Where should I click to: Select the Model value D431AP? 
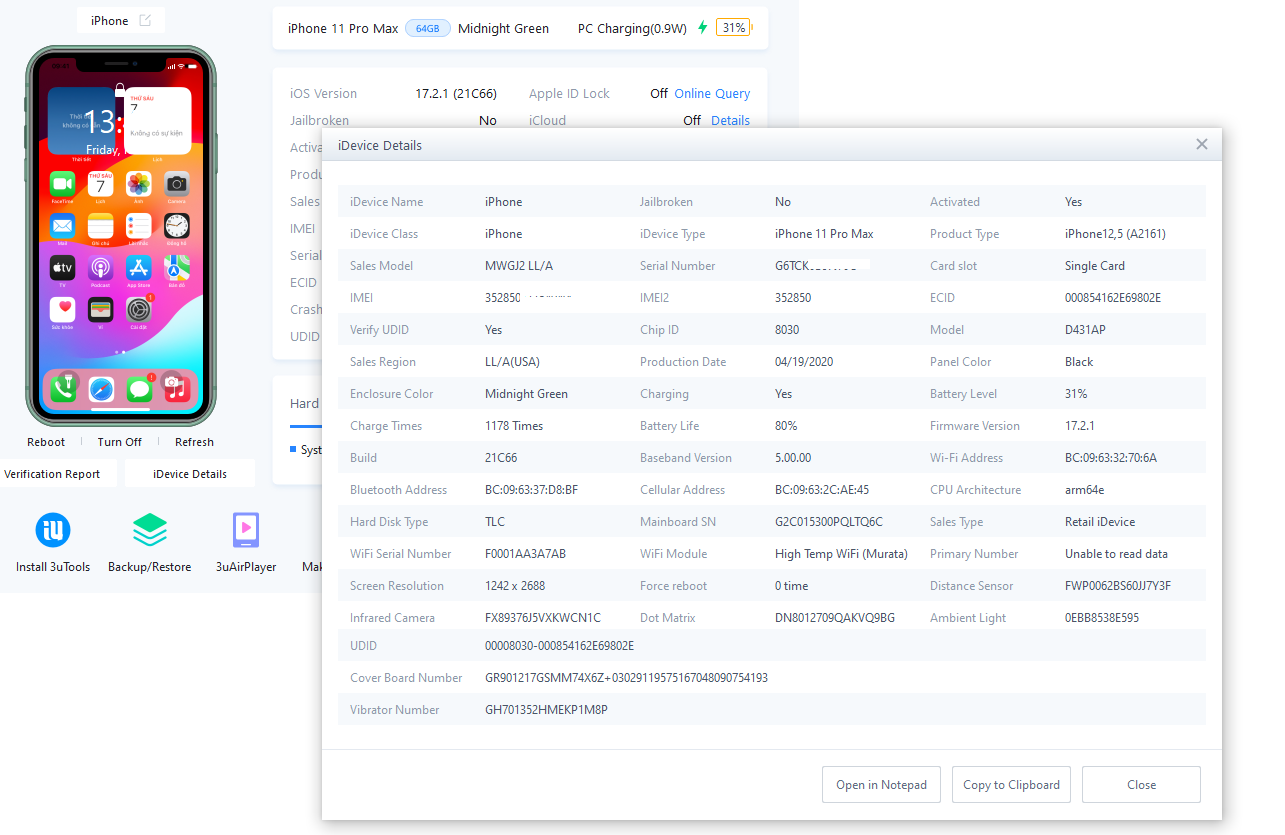pyautogui.click(x=1085, y=330)
